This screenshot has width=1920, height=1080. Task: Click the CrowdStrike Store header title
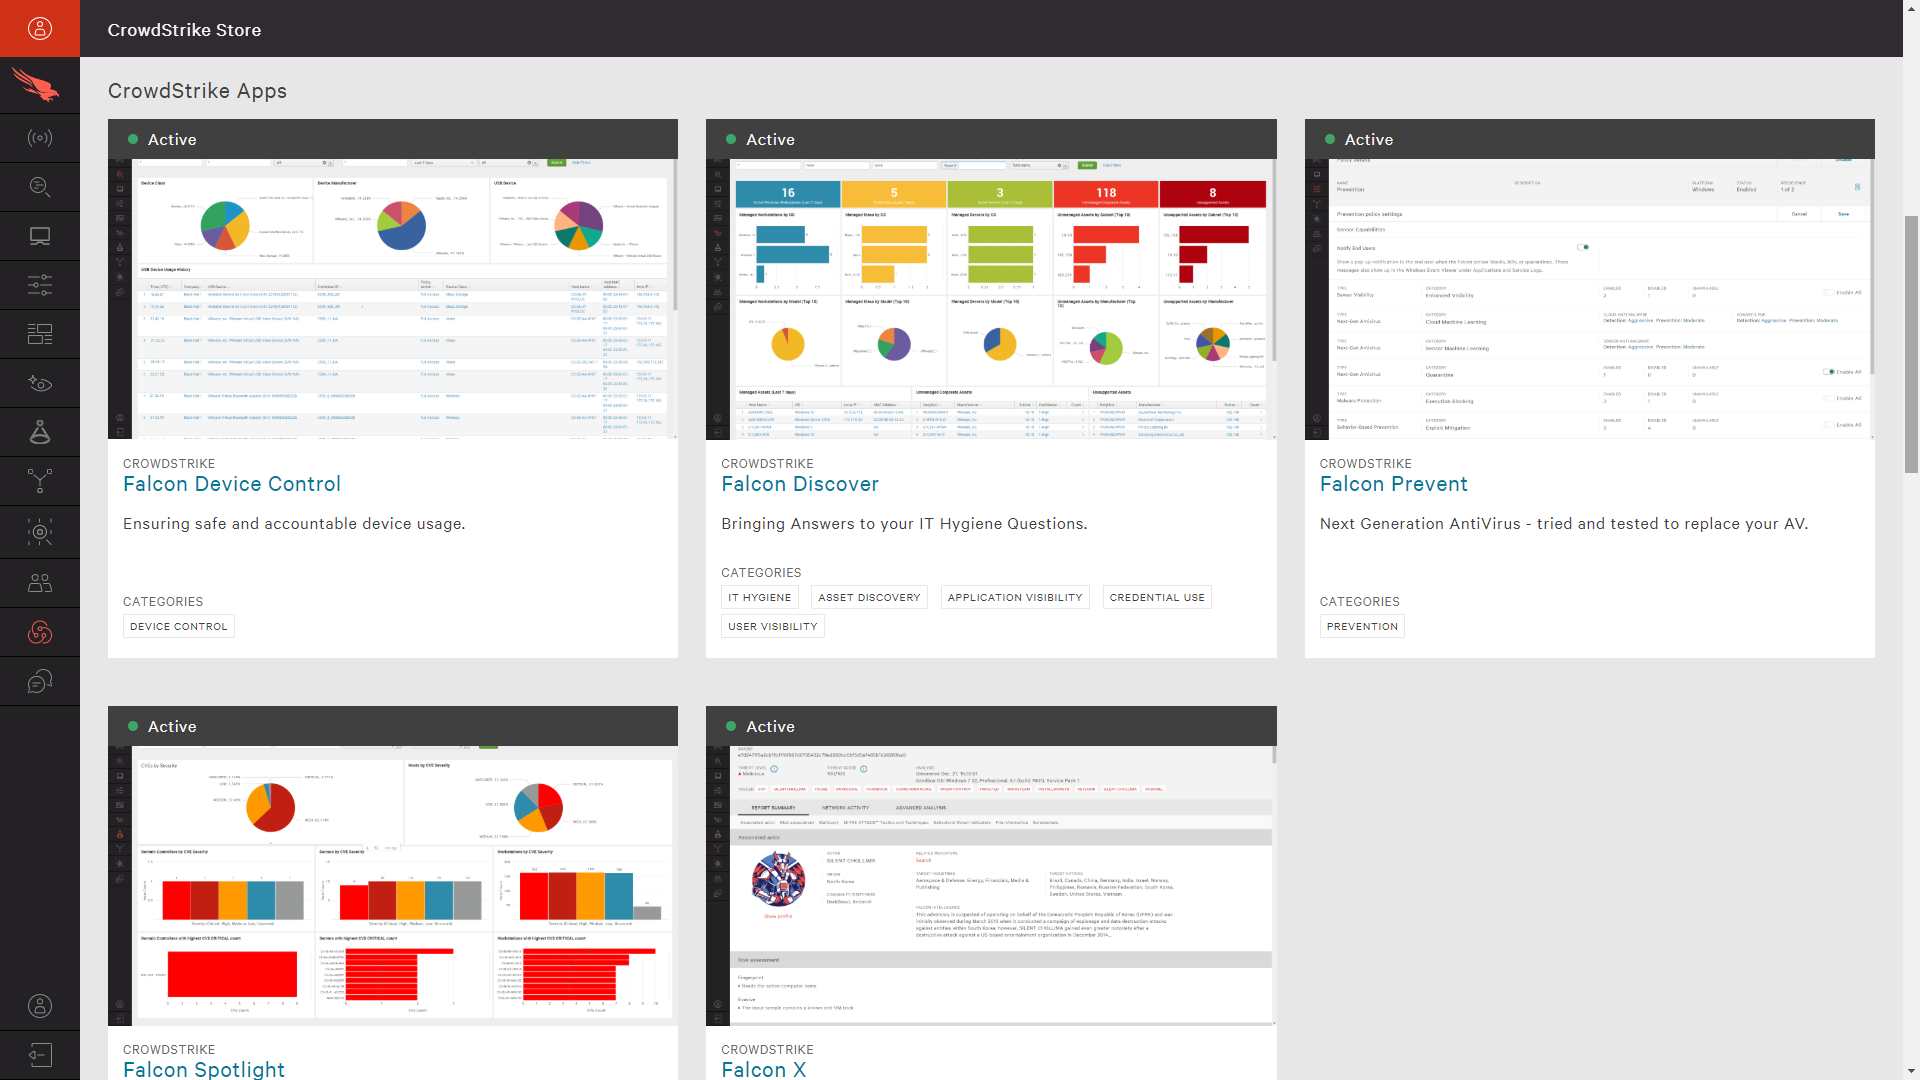(x=184, y=30)
